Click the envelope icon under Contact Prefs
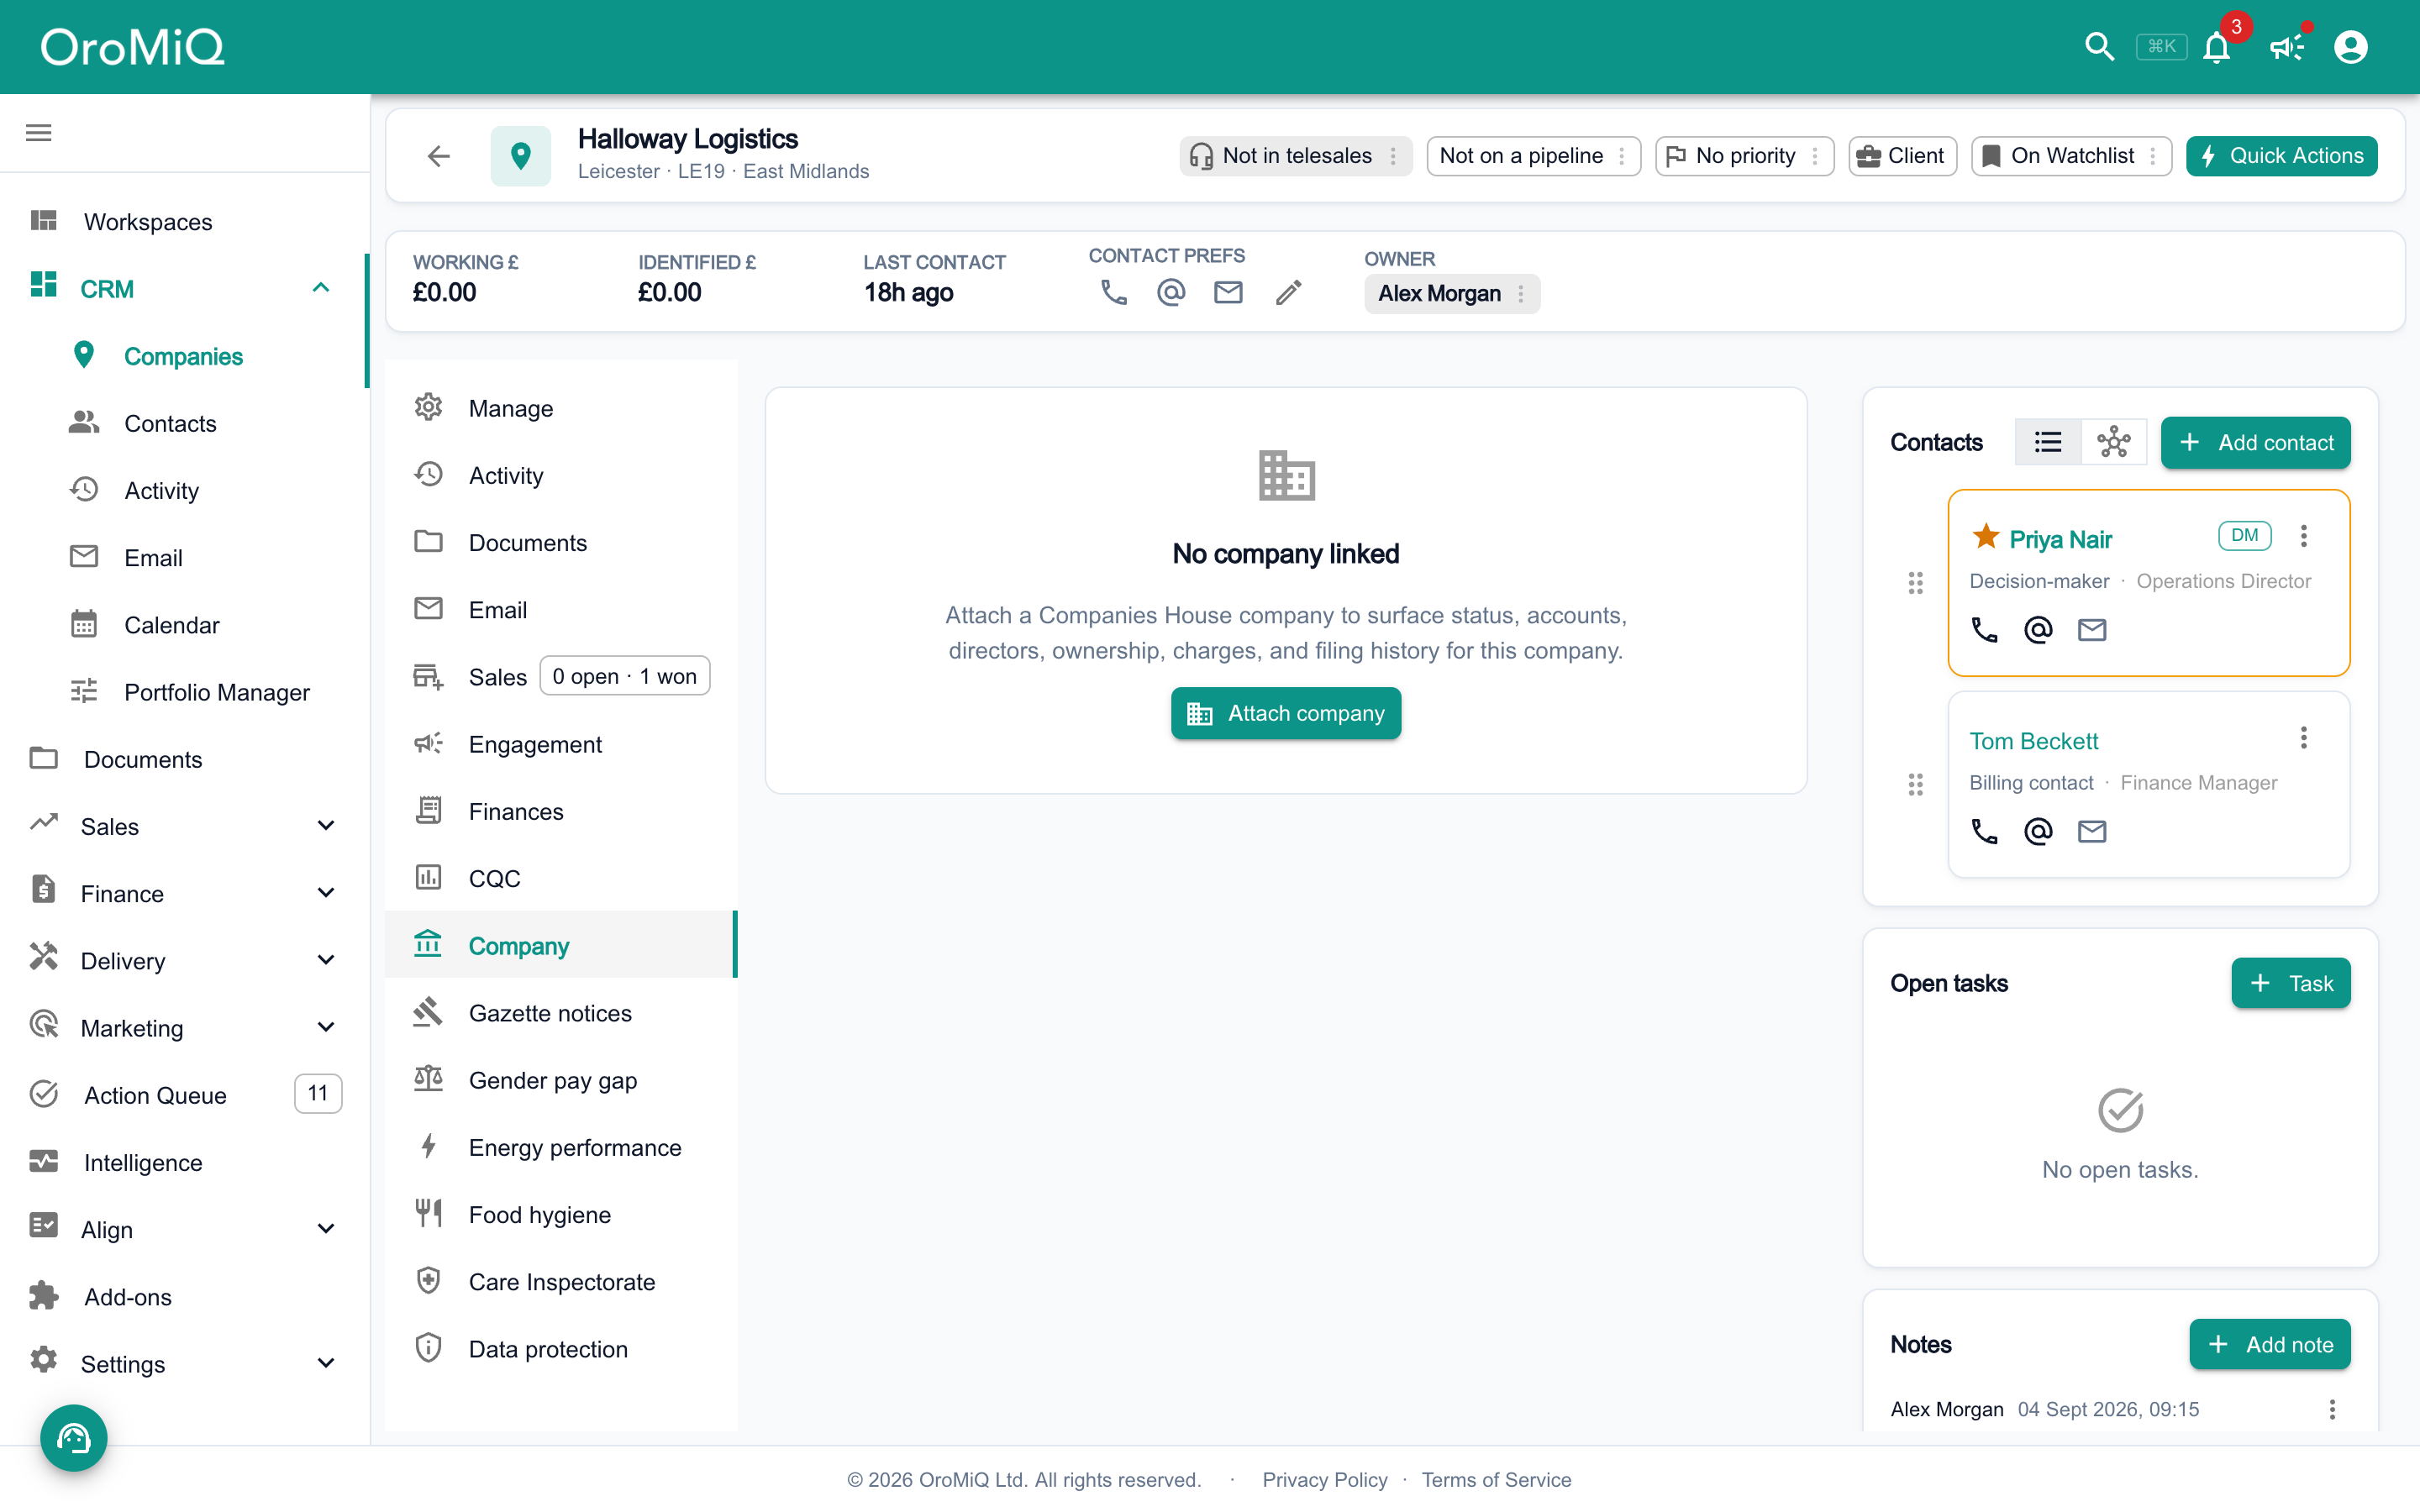Viewport: 2420px width, 1512px height. coord(1228,292)
